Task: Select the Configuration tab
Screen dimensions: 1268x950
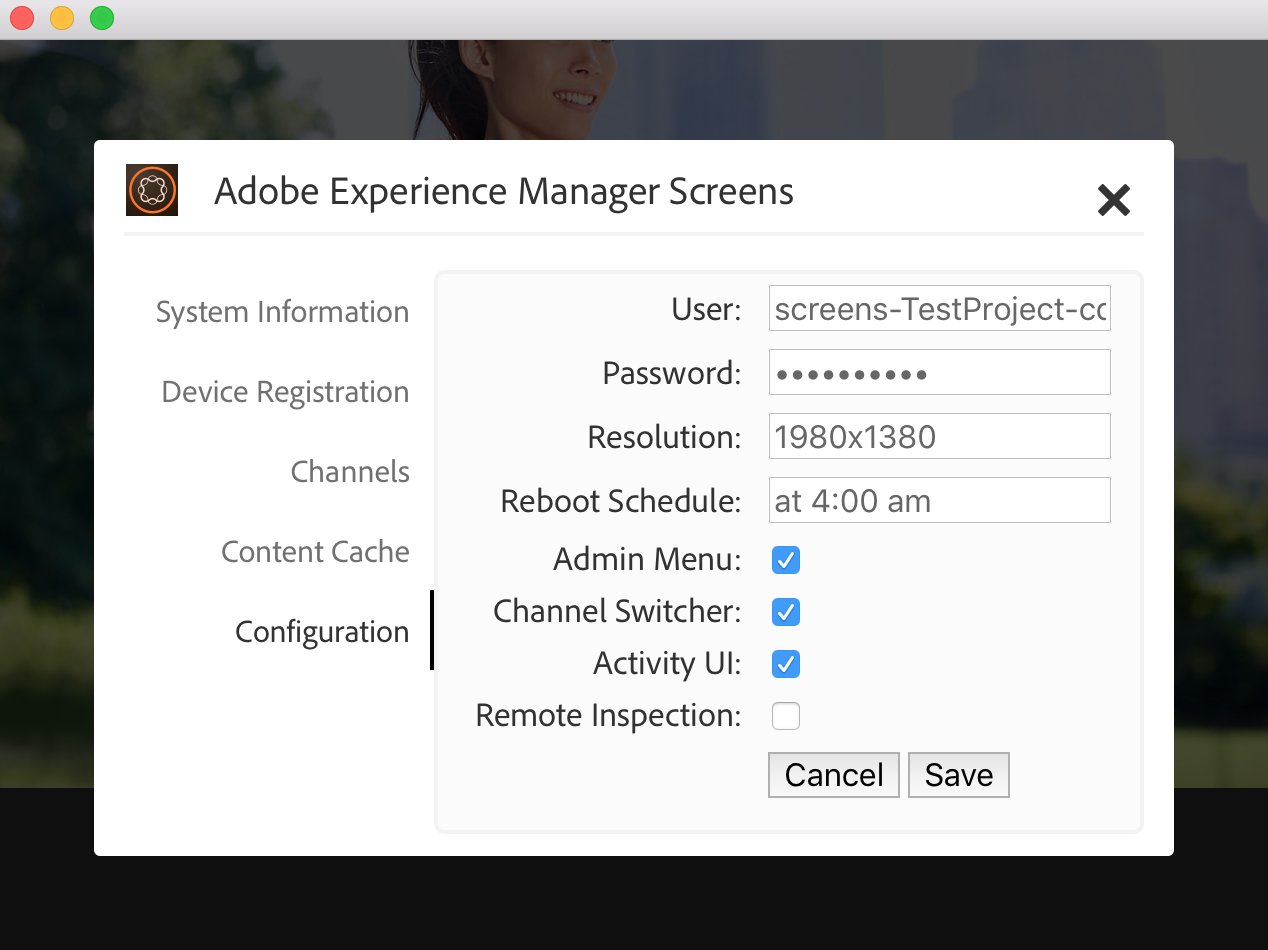Action: 322,632
